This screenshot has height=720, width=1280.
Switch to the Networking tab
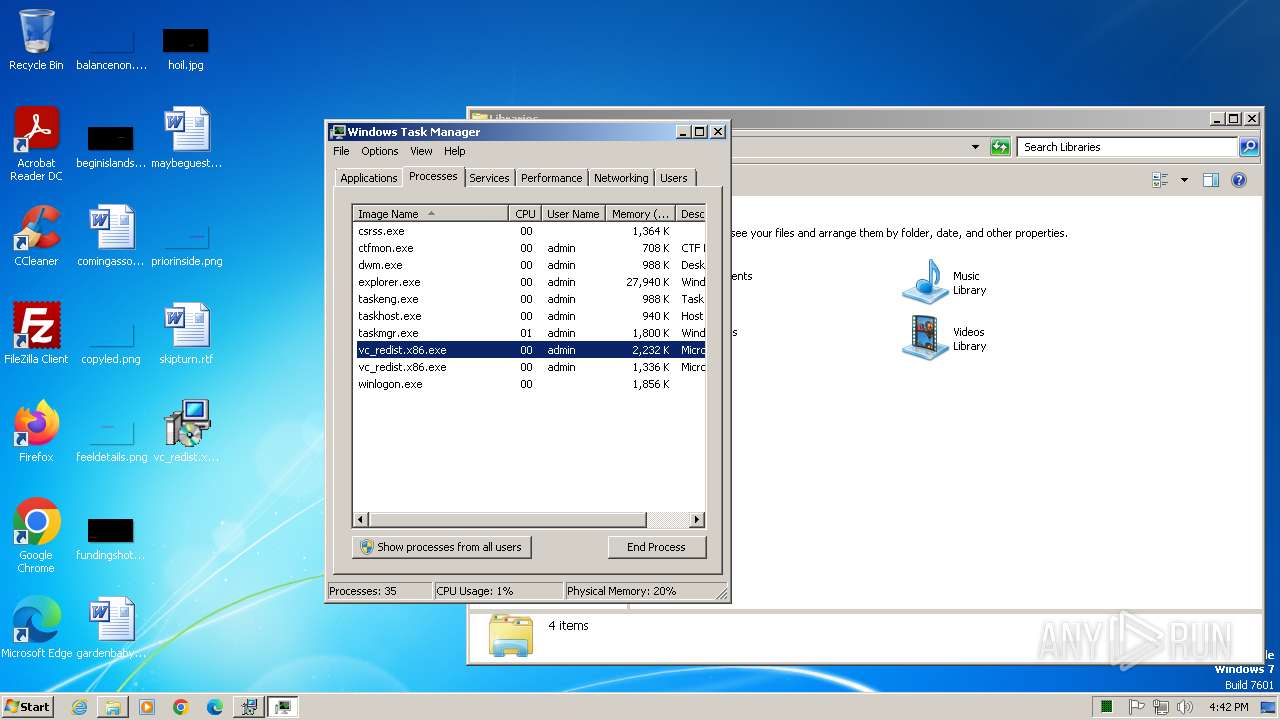pos(621,178)
